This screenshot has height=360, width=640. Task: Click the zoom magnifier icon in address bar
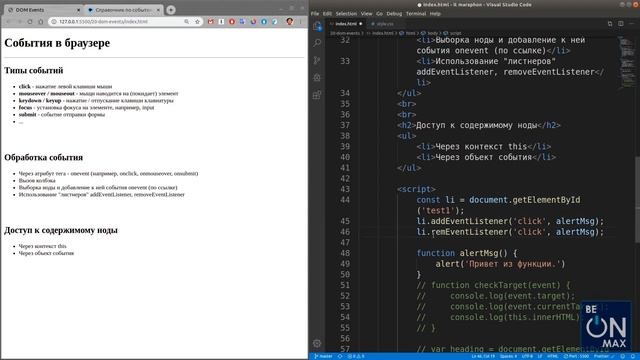click(187, 22)
